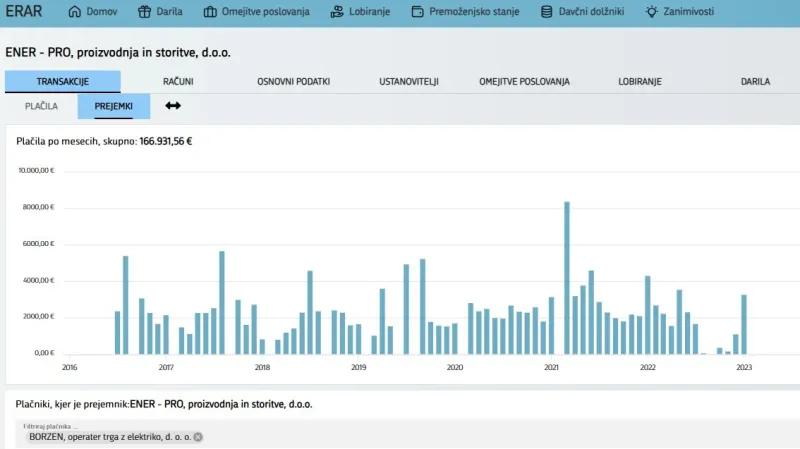Click the Davčni dolžniki database icon

coord(546,11)
